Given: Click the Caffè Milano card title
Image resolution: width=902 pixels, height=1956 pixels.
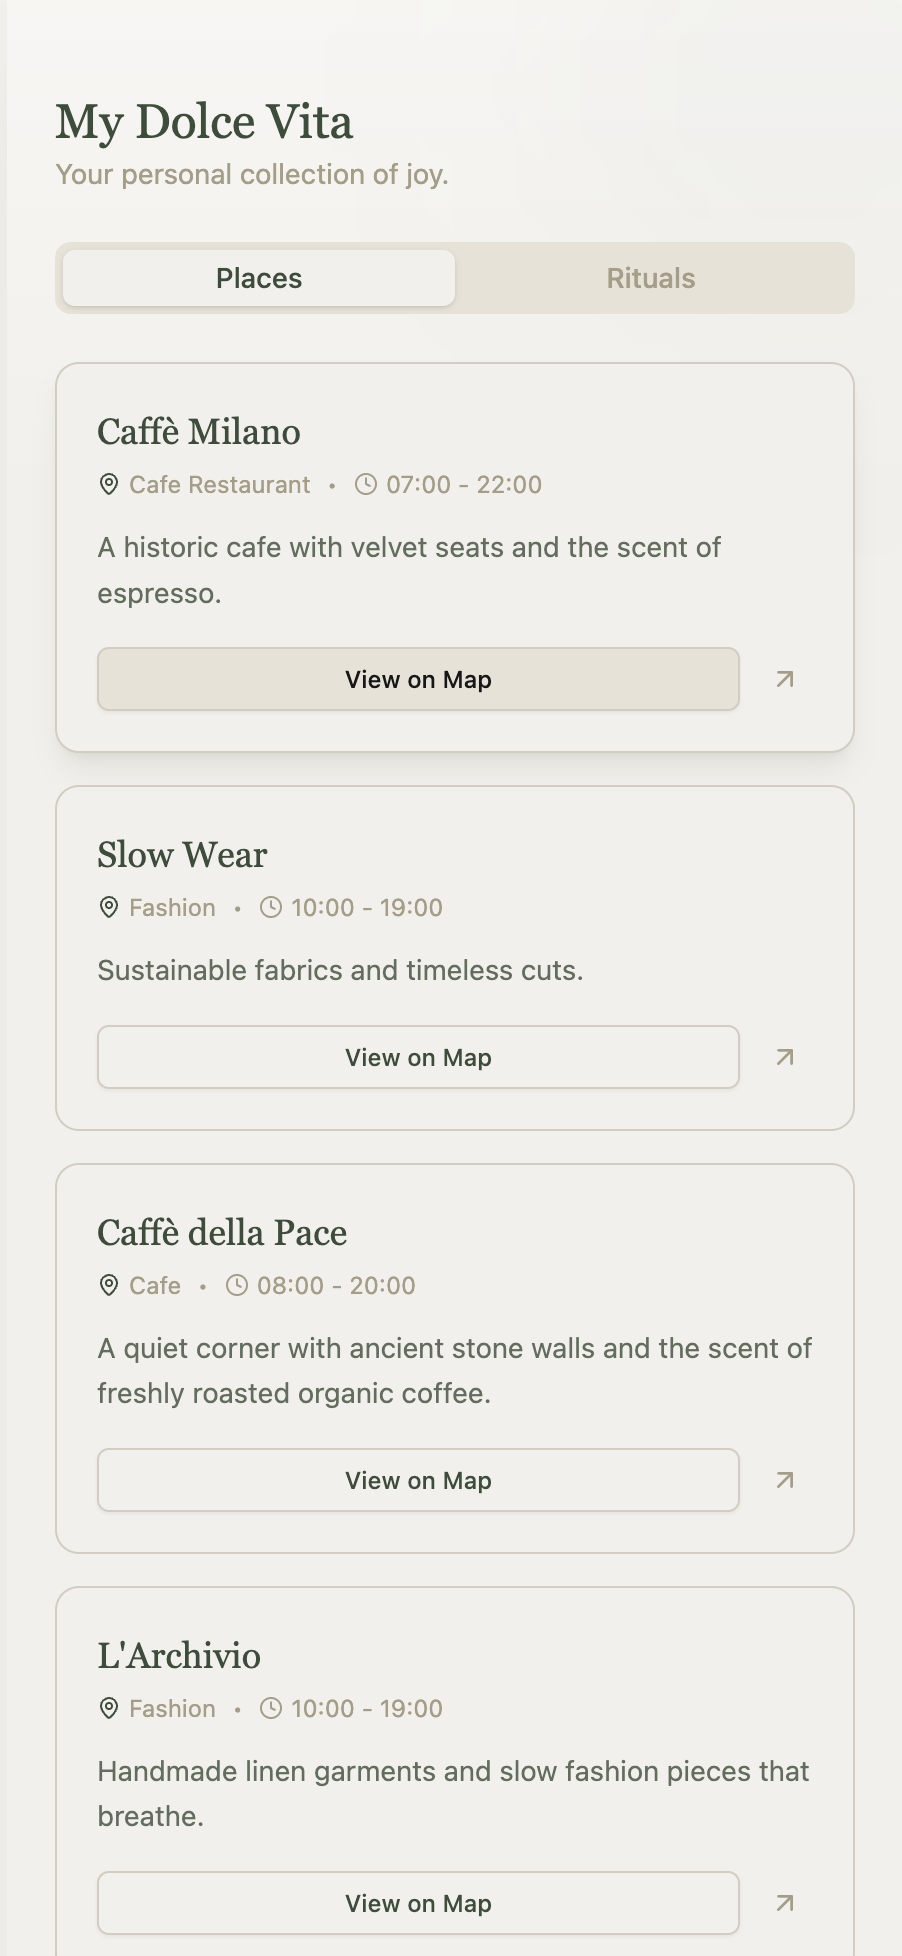Looking at the screenshot, I should pos(199,432).
